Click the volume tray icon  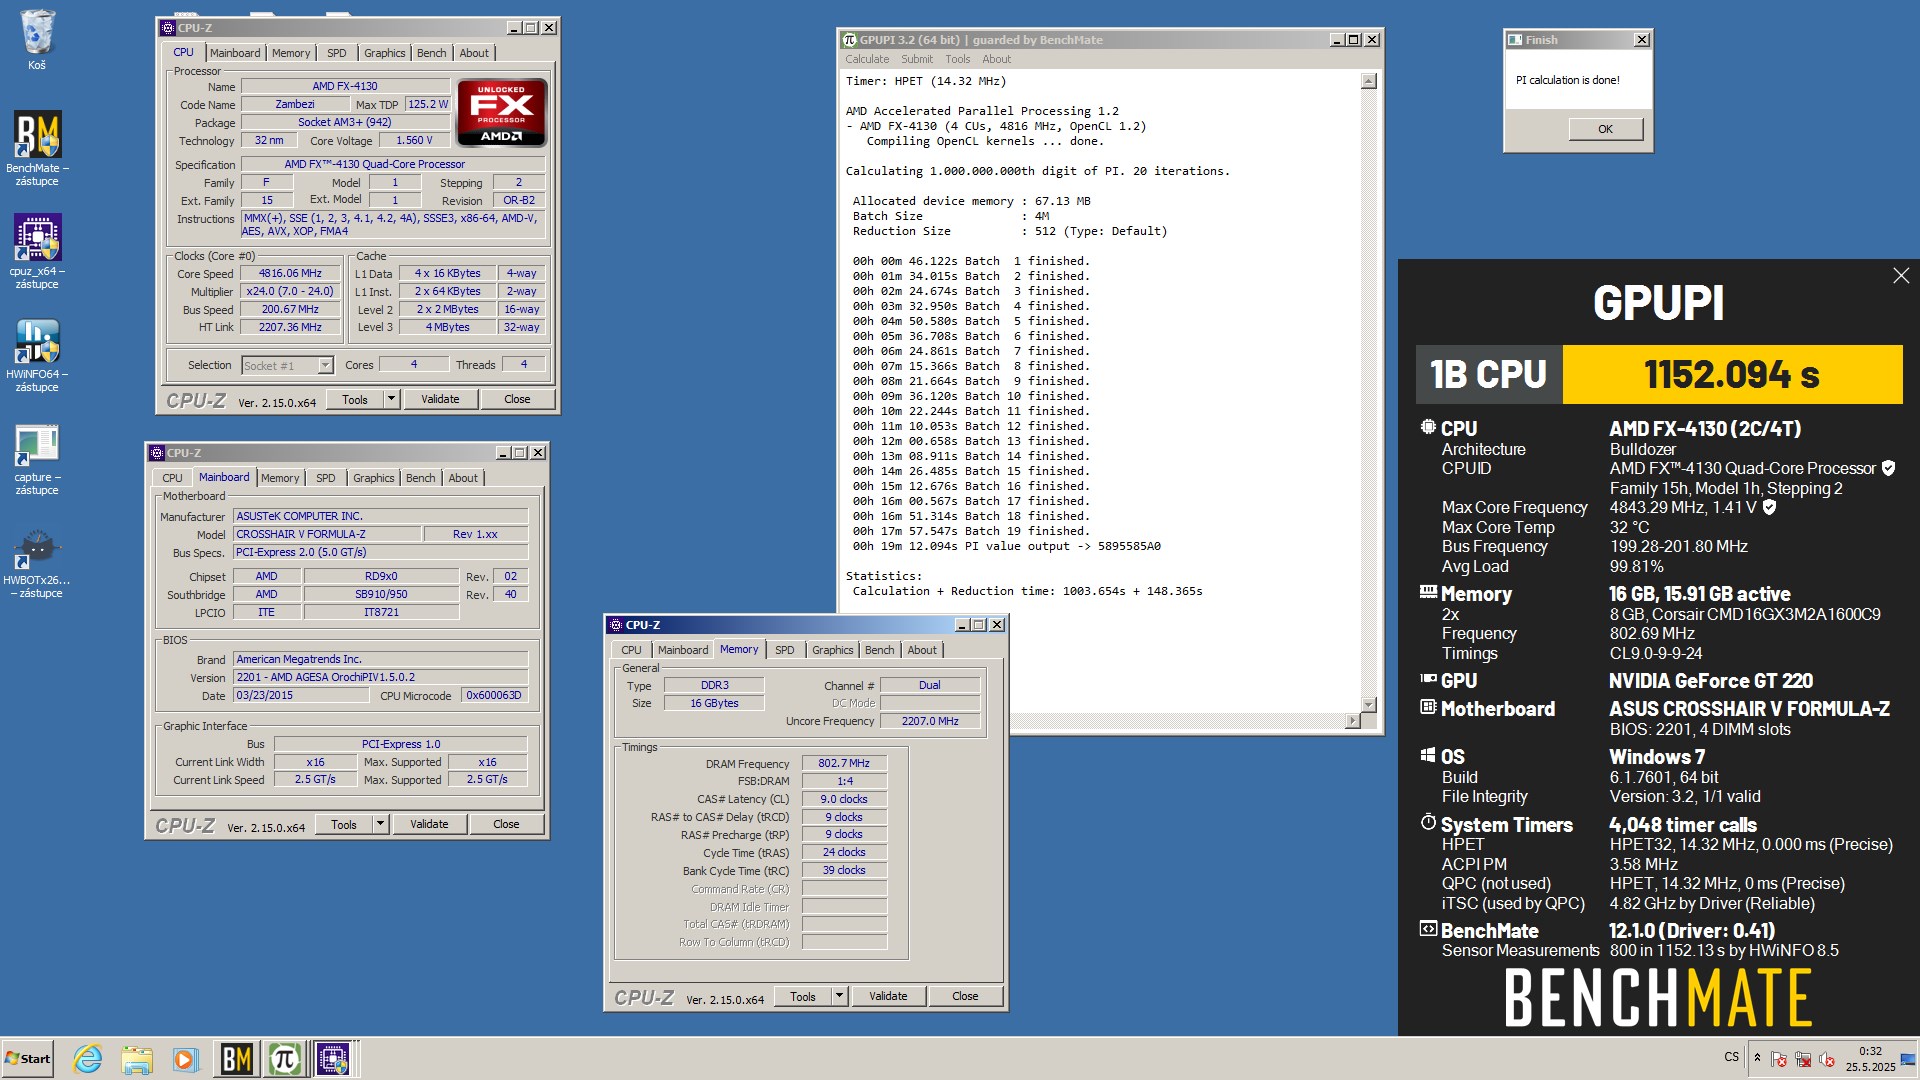1827,1059
